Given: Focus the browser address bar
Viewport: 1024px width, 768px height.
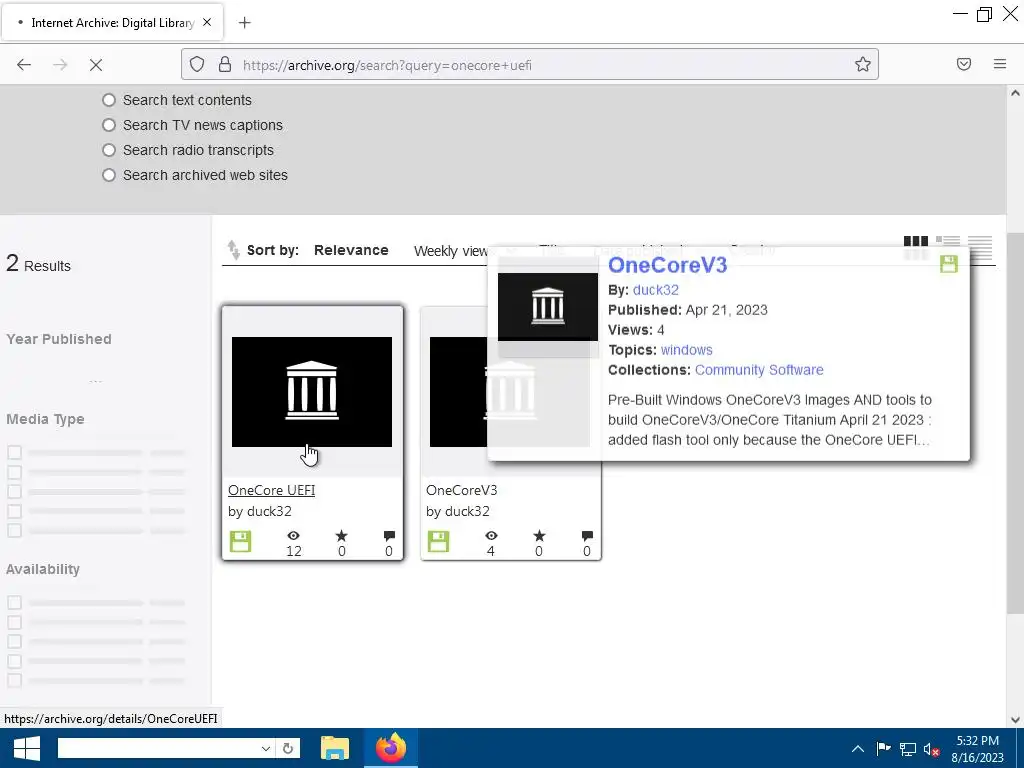Looking at the screenshot, I should pyautogui.click(x=530, y=65).
